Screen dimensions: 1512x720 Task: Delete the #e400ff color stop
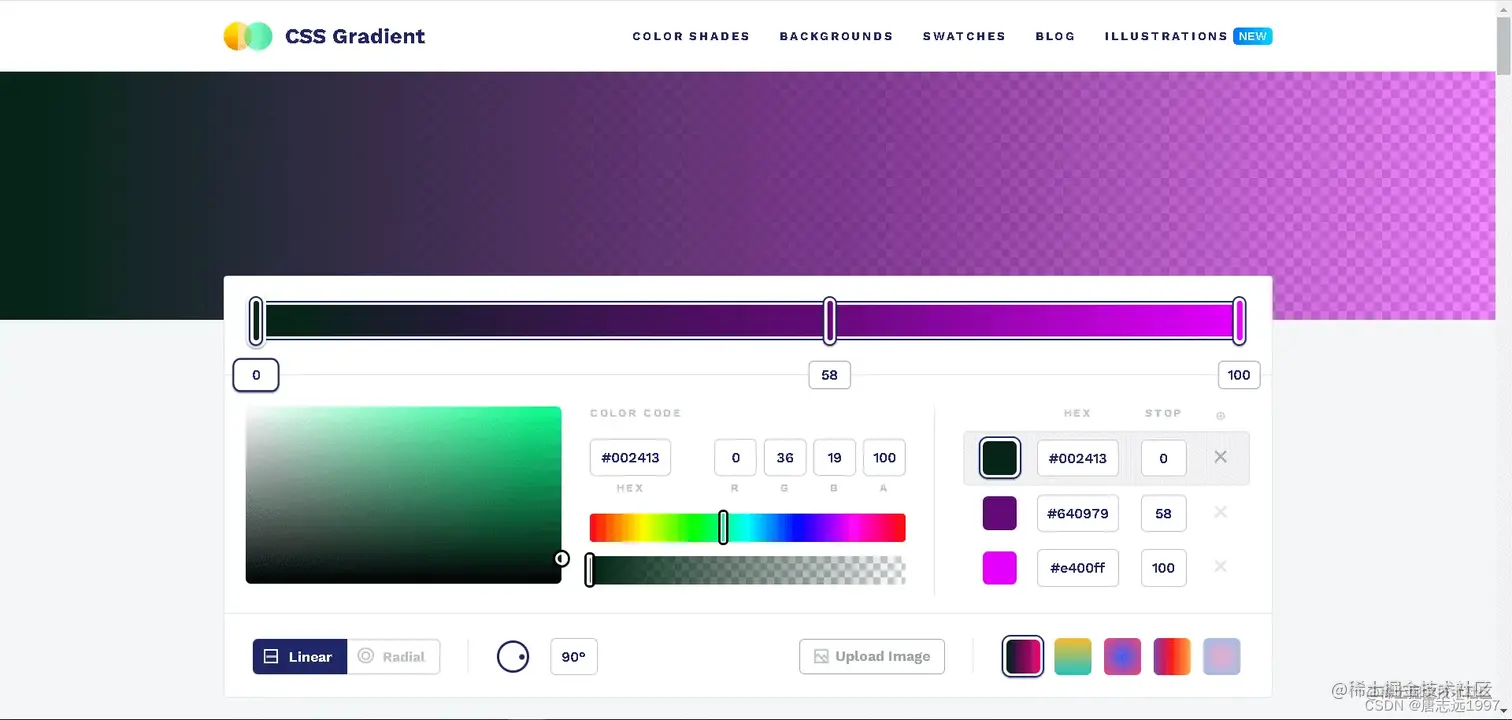coord(1220,567)
